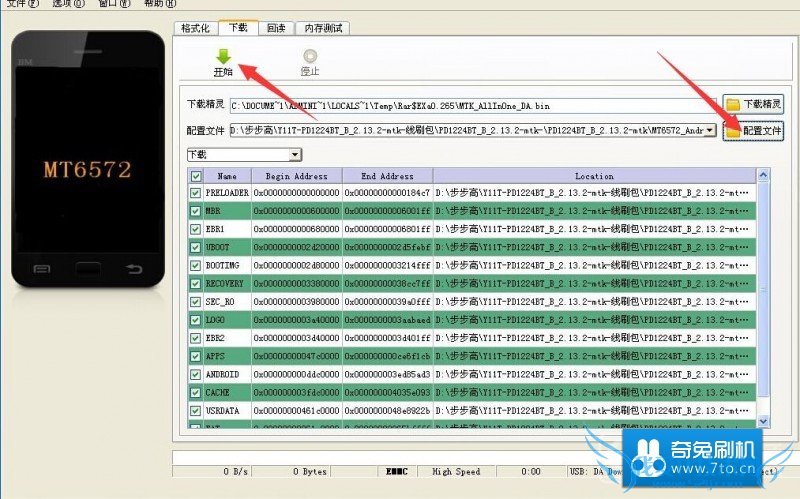Switch to 内存测试 tab
Image resolution: width=800 pixels, height=499 pixels.
pyautogui.click(x=323, y=28)
